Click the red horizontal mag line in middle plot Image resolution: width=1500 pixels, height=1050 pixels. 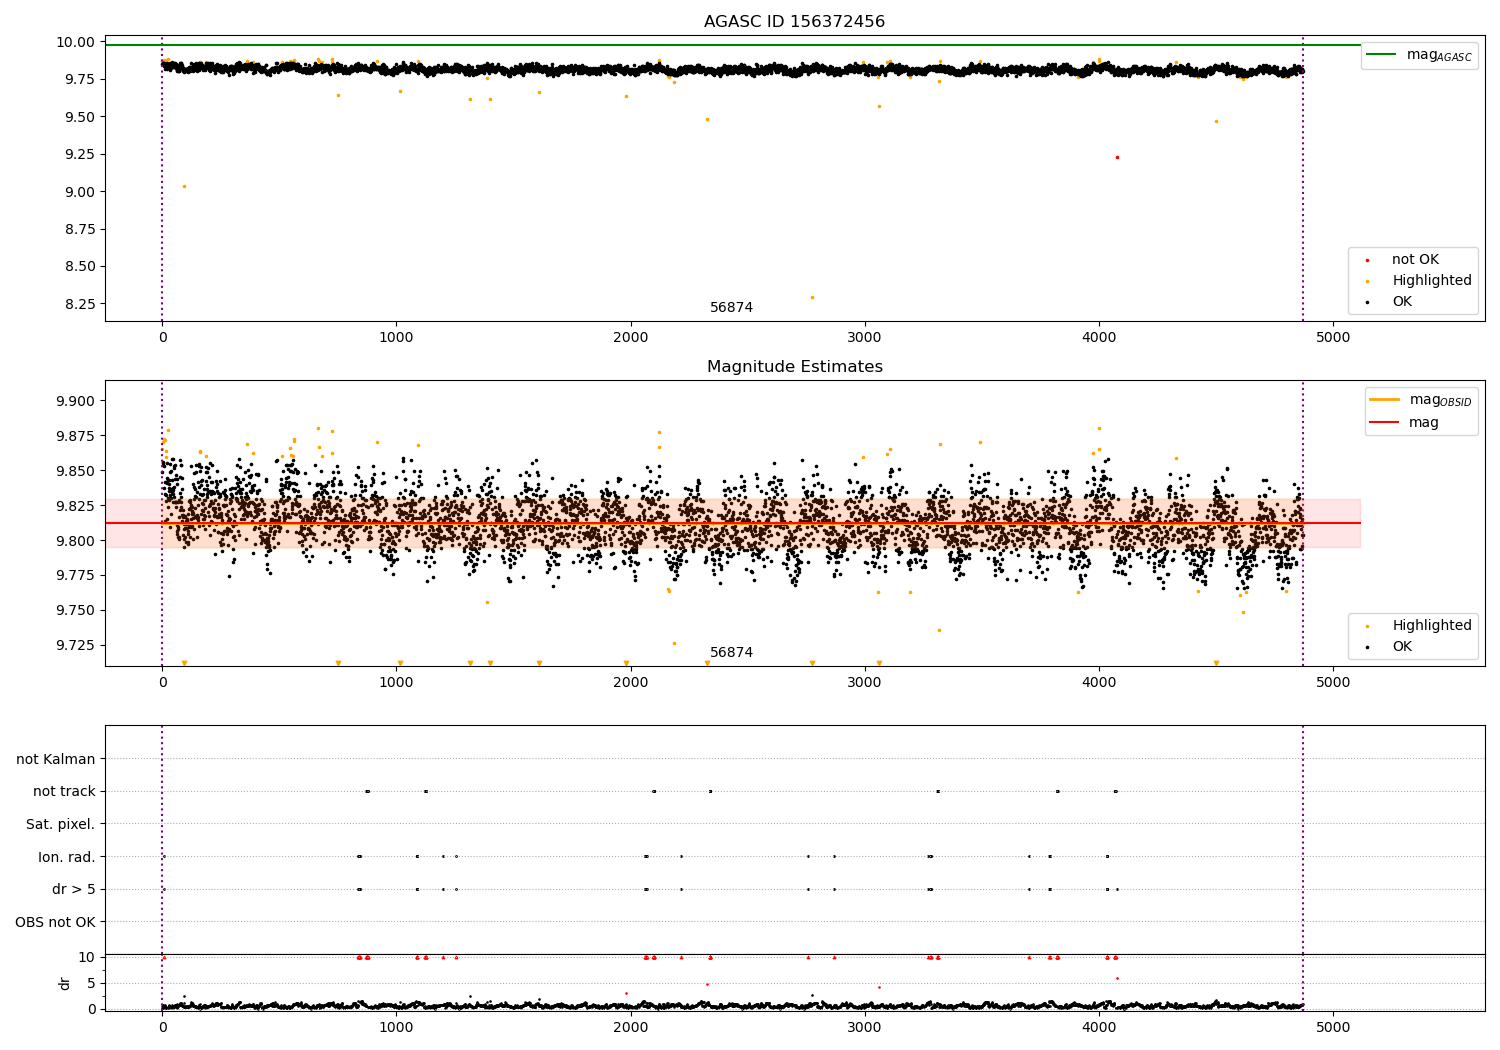click(x=733, y=523)
